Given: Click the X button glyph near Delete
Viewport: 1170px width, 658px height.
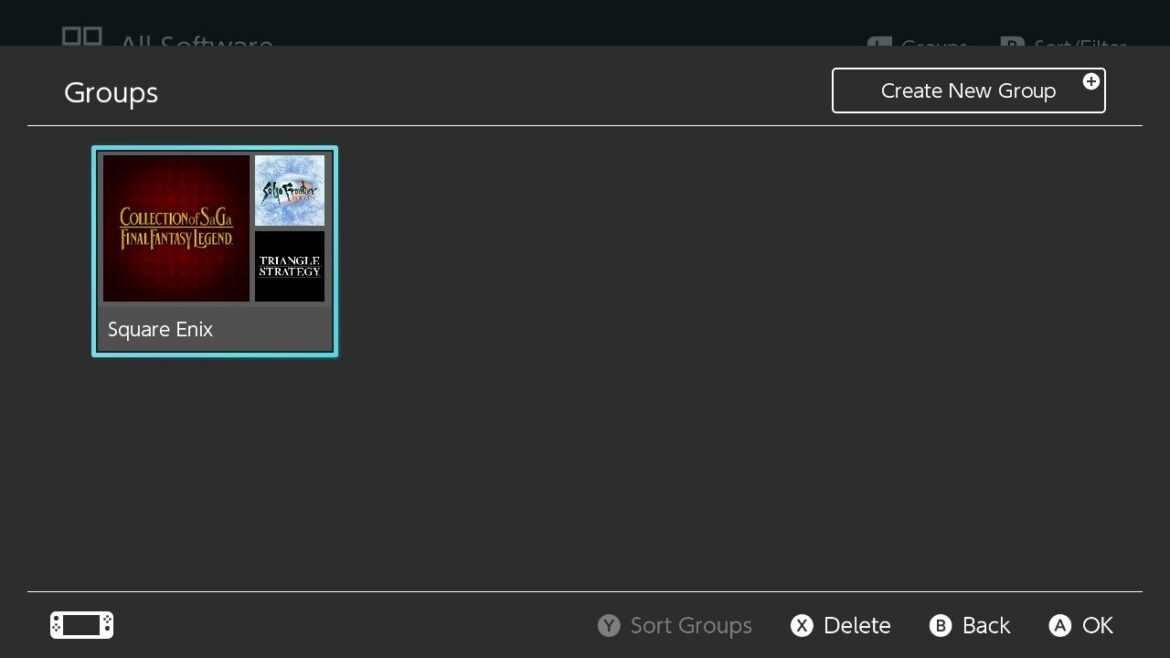Looking at the screenshot, I should point(803,625).
